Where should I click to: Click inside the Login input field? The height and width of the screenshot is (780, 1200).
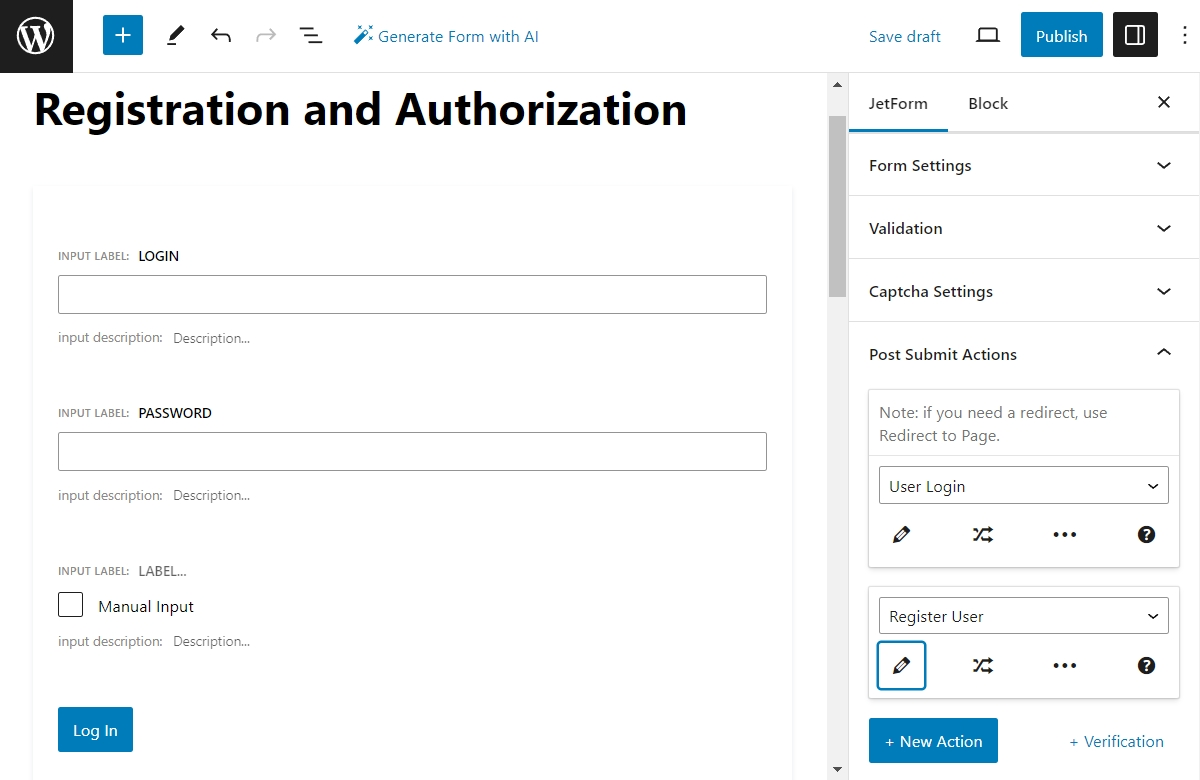(412, 294)
